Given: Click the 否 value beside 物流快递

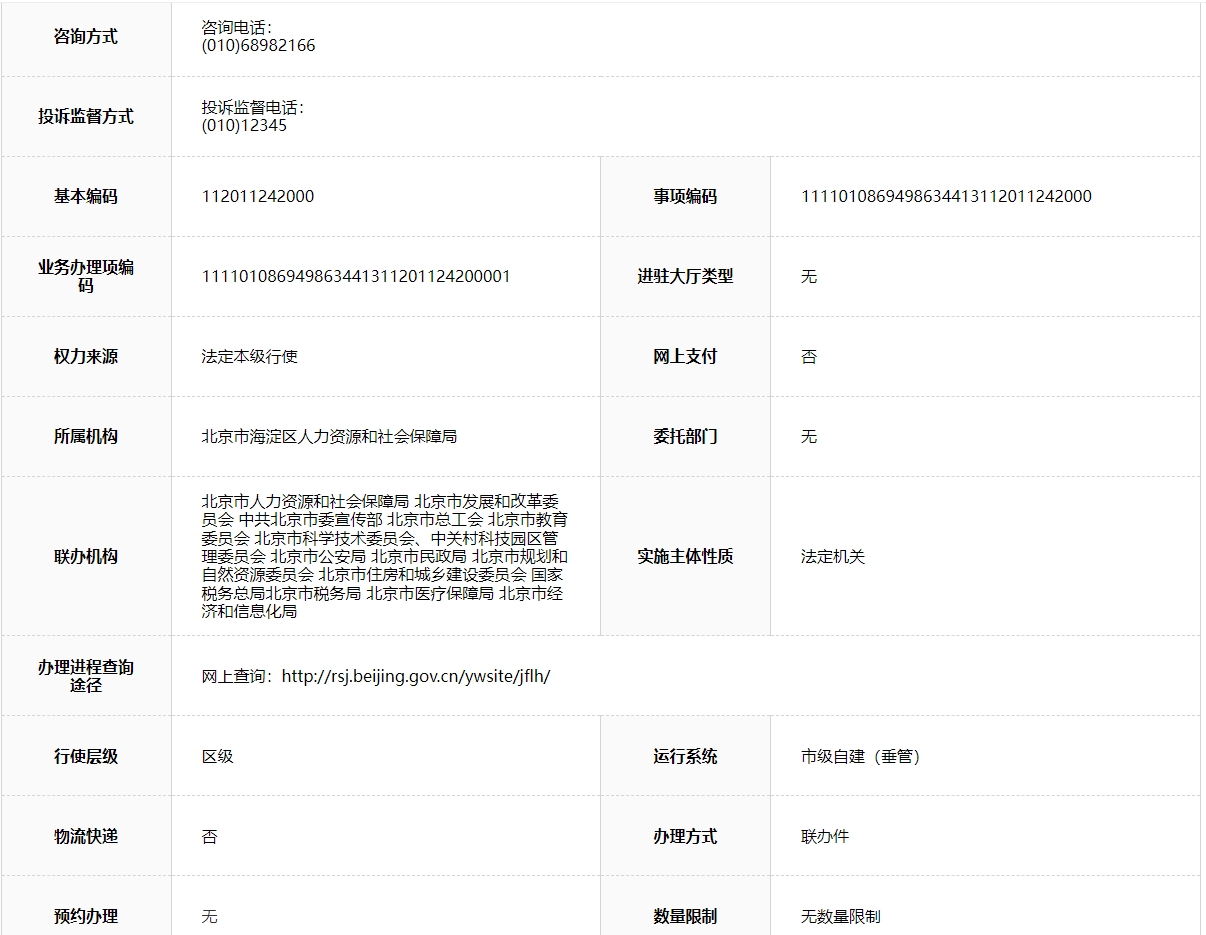Looking at the screenshot, I should [210, 837].
